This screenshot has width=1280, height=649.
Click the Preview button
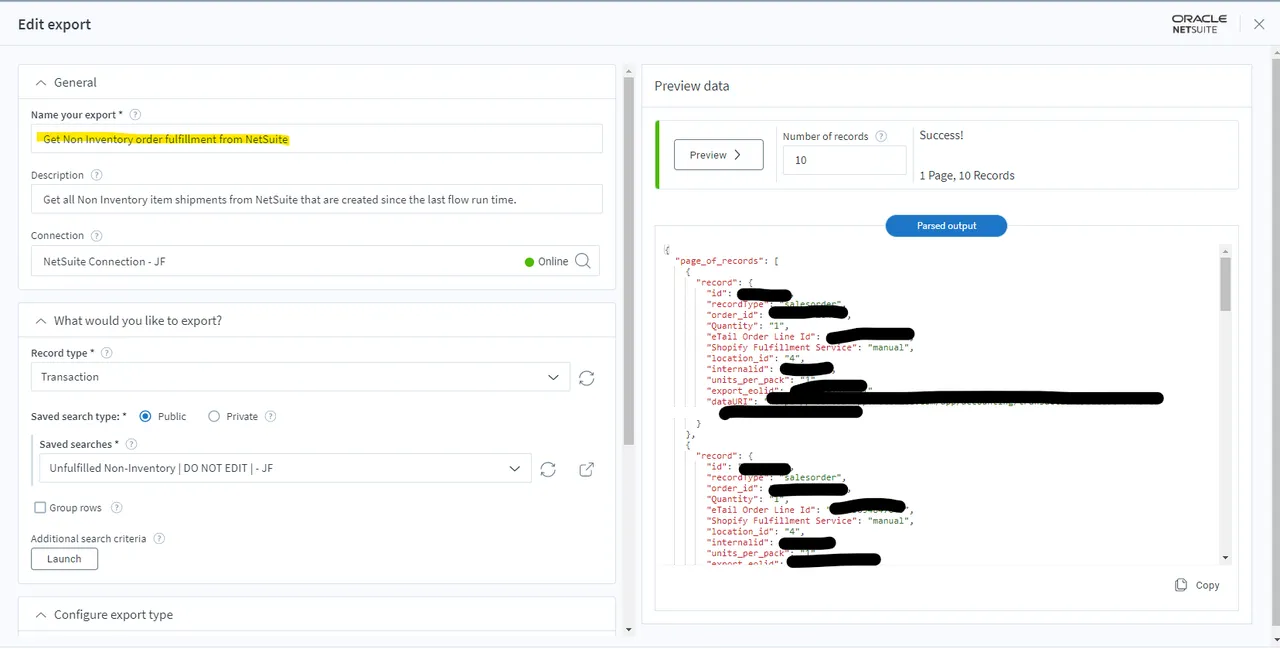(718, 155)
